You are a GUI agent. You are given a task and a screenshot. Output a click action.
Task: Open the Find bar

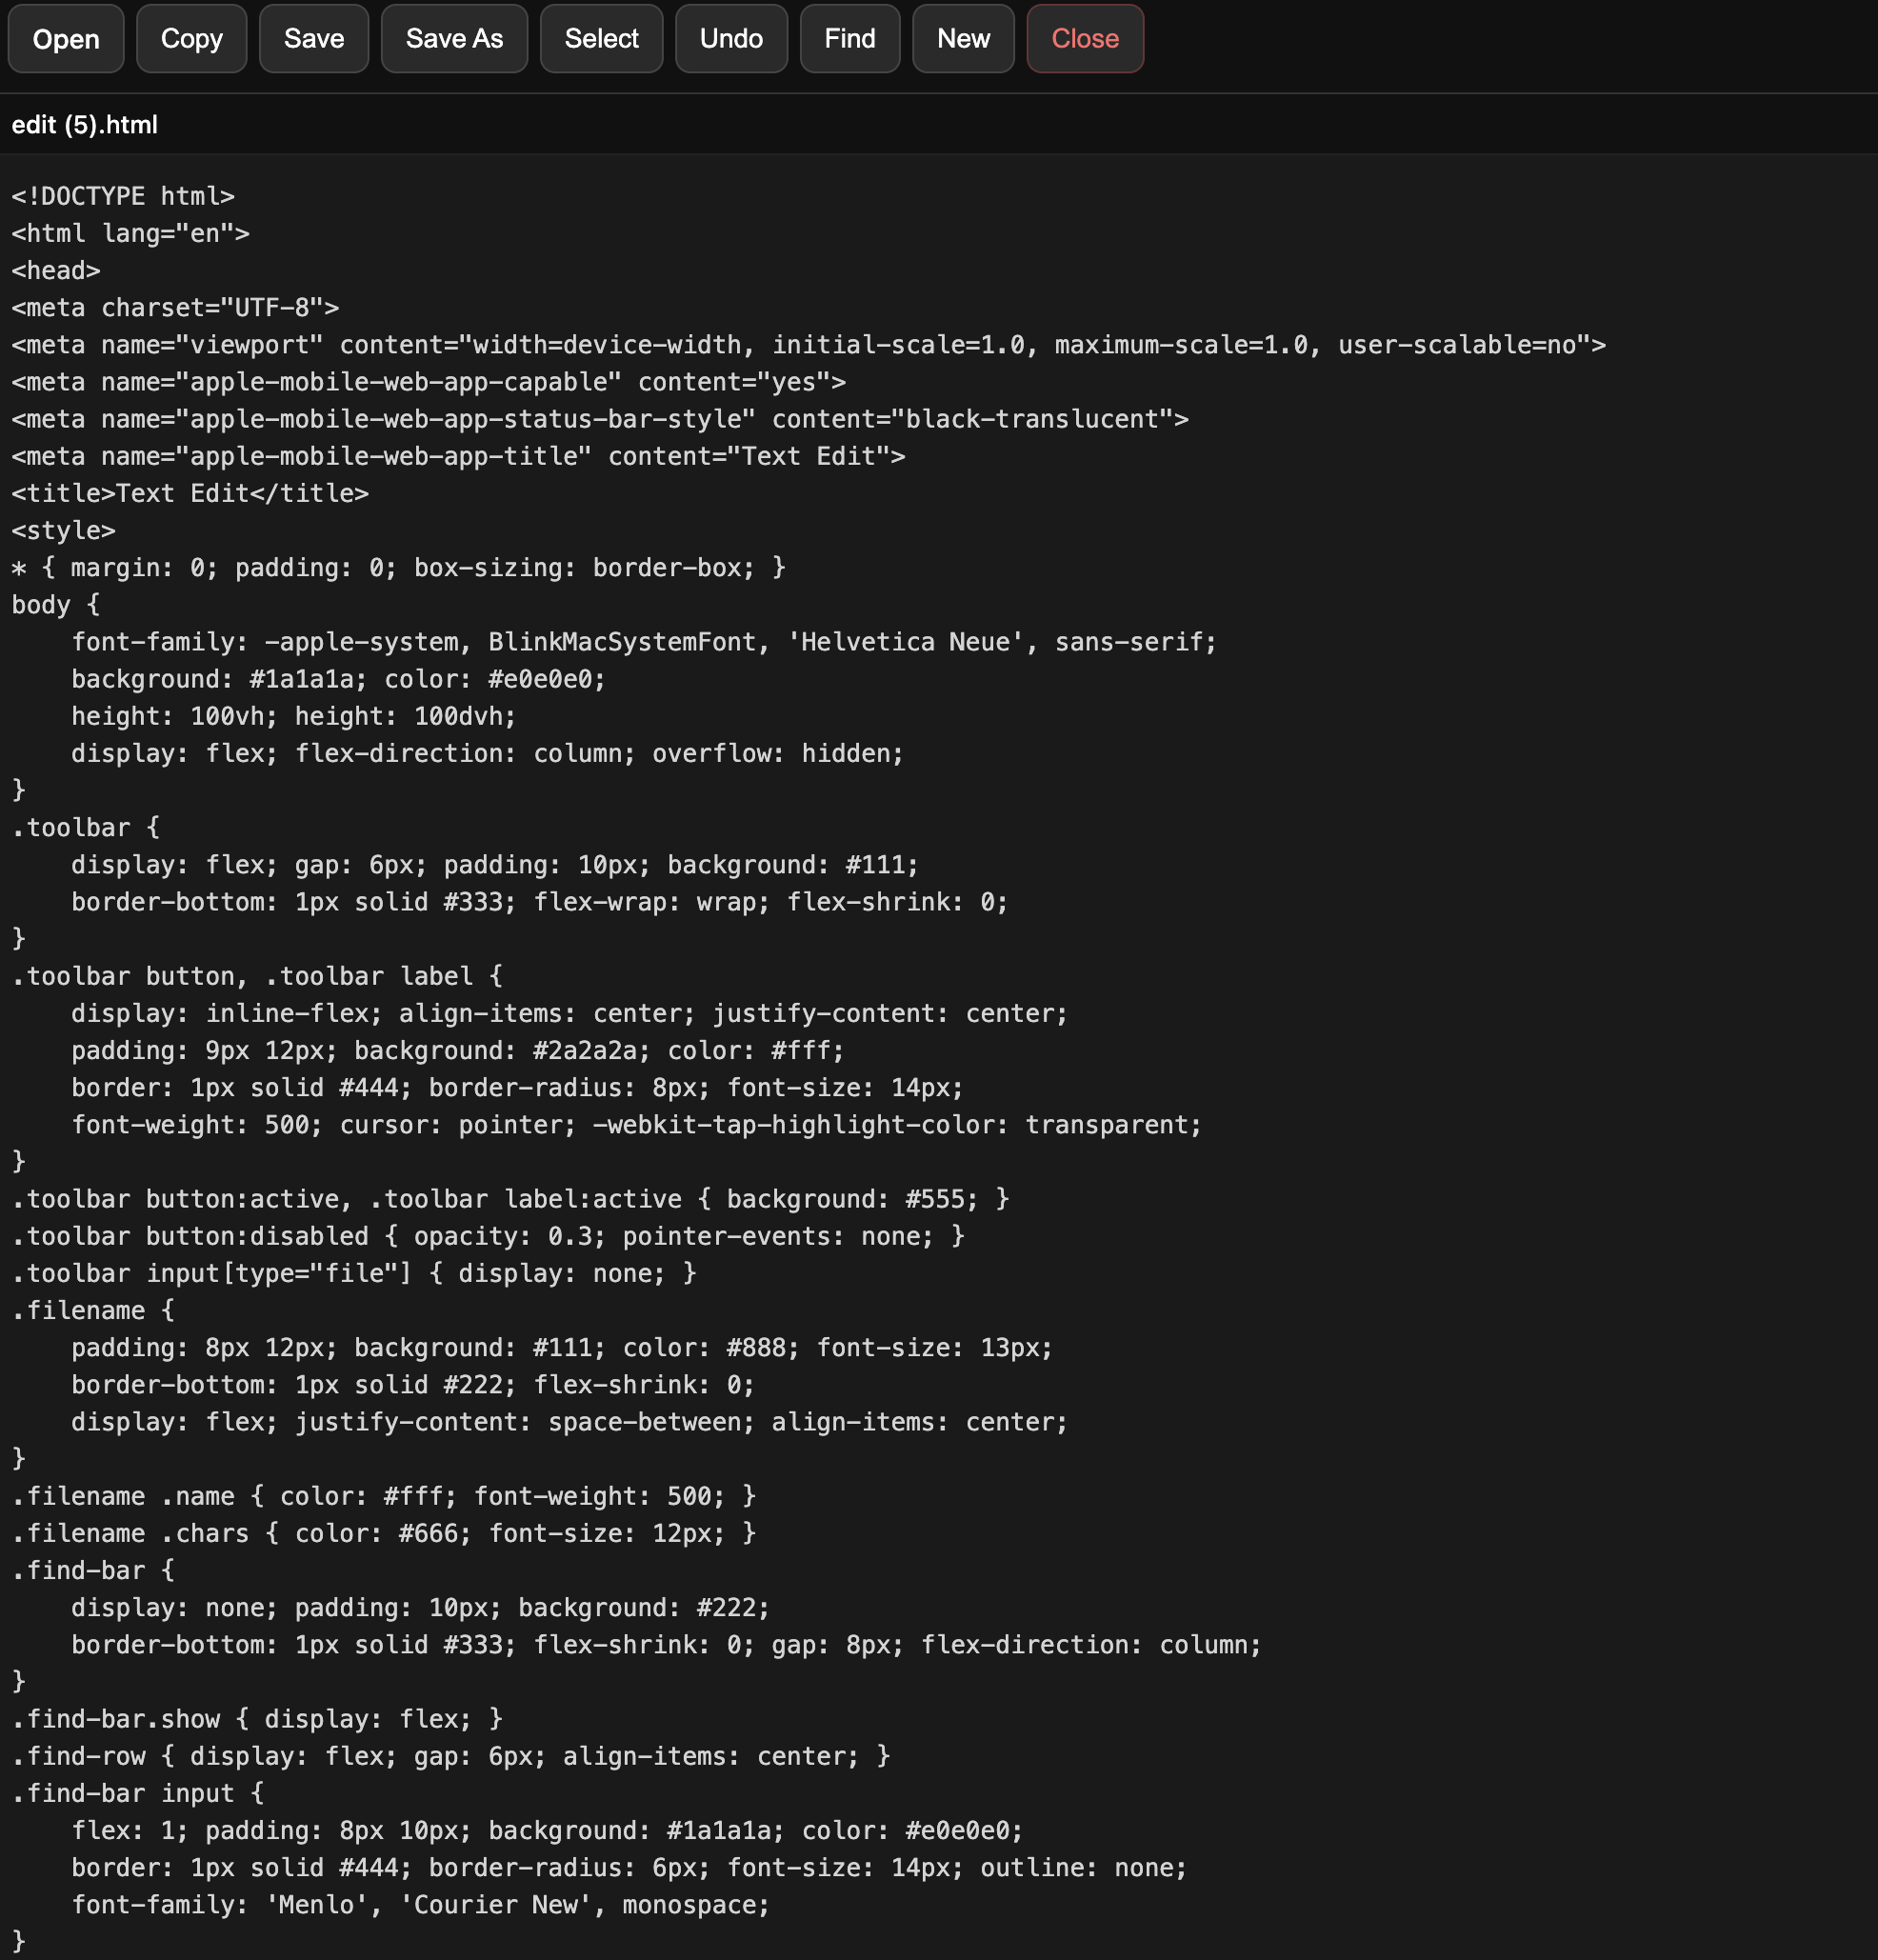click(x=849, y=39)
